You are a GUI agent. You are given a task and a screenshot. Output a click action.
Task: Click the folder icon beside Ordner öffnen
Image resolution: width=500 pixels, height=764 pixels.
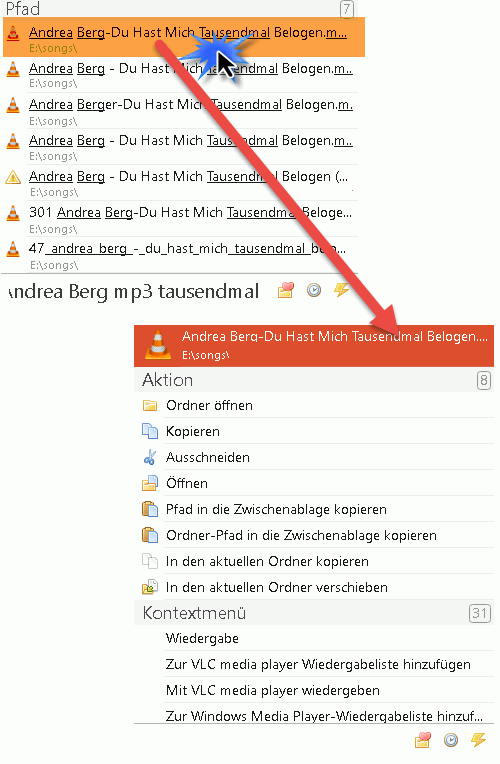(x=150, y=405)
